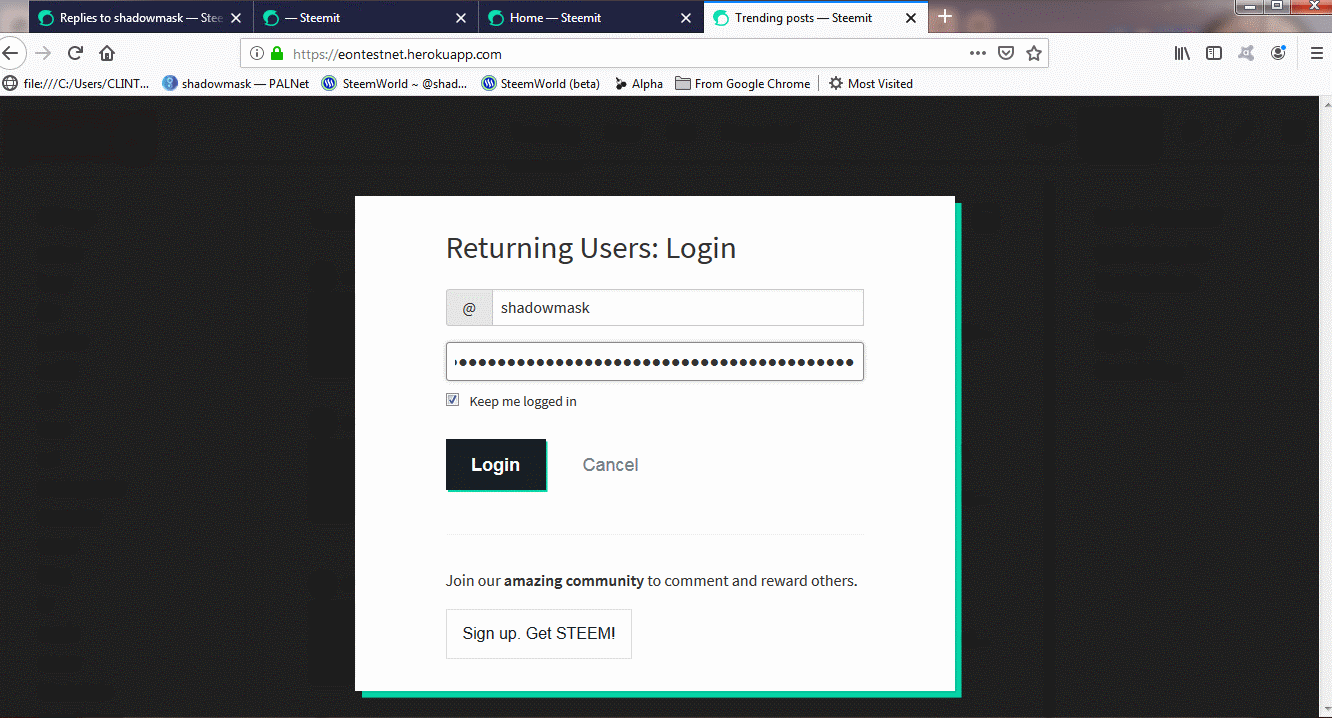Viewport: 1332px width, 718px height.
Task: Open Most Visited bookmarks folder
Action: (x=871, y=84)
